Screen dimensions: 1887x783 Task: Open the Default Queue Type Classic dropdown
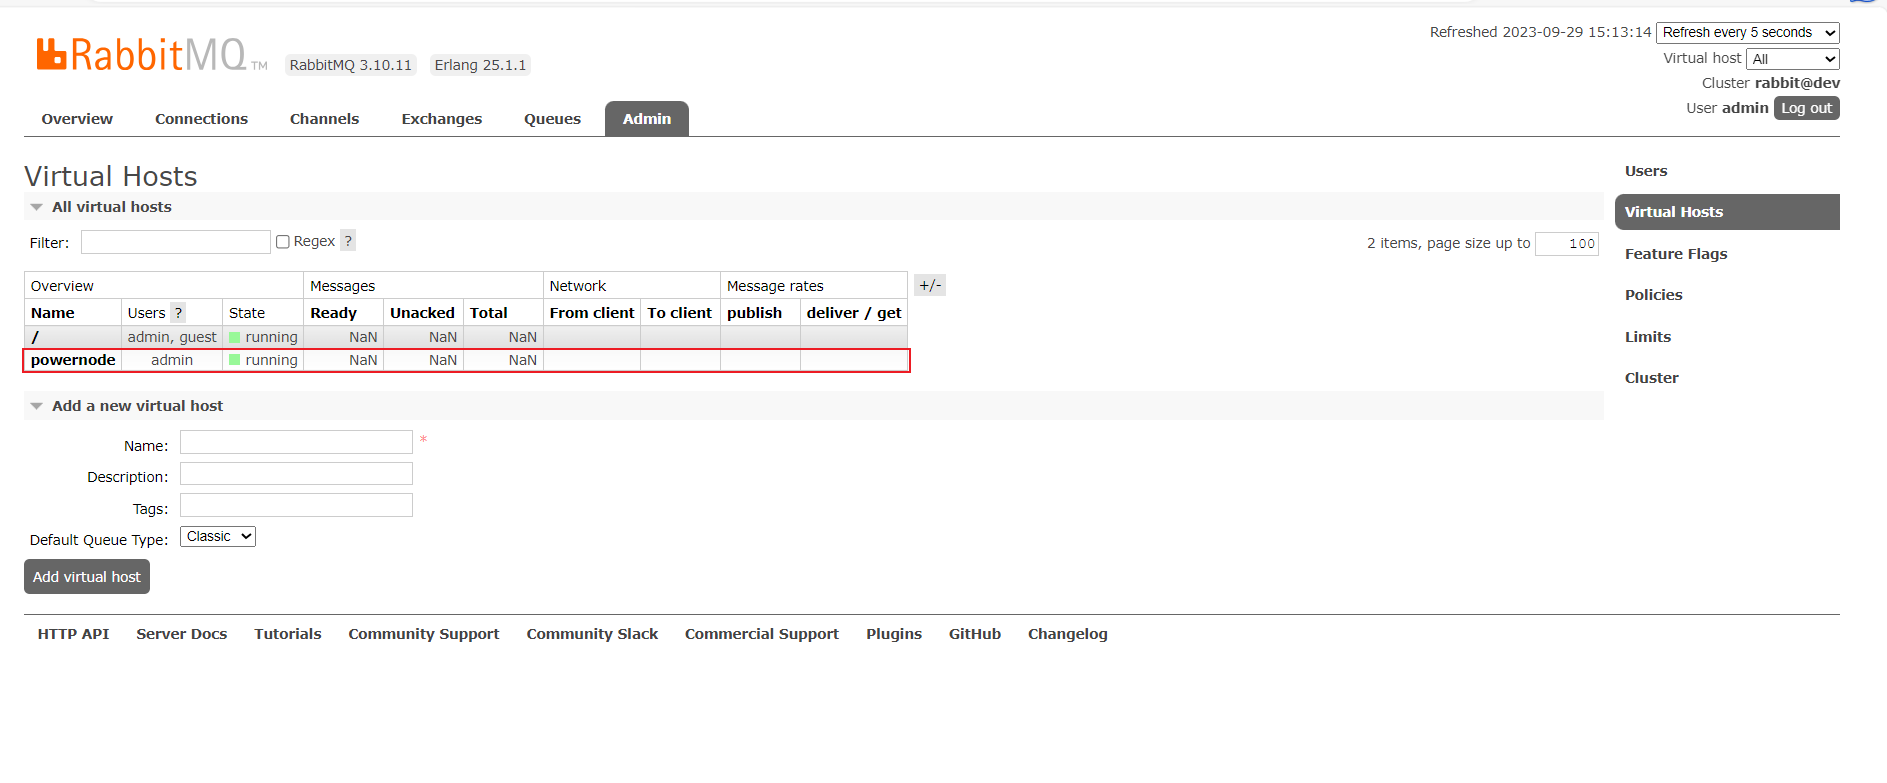218,537
